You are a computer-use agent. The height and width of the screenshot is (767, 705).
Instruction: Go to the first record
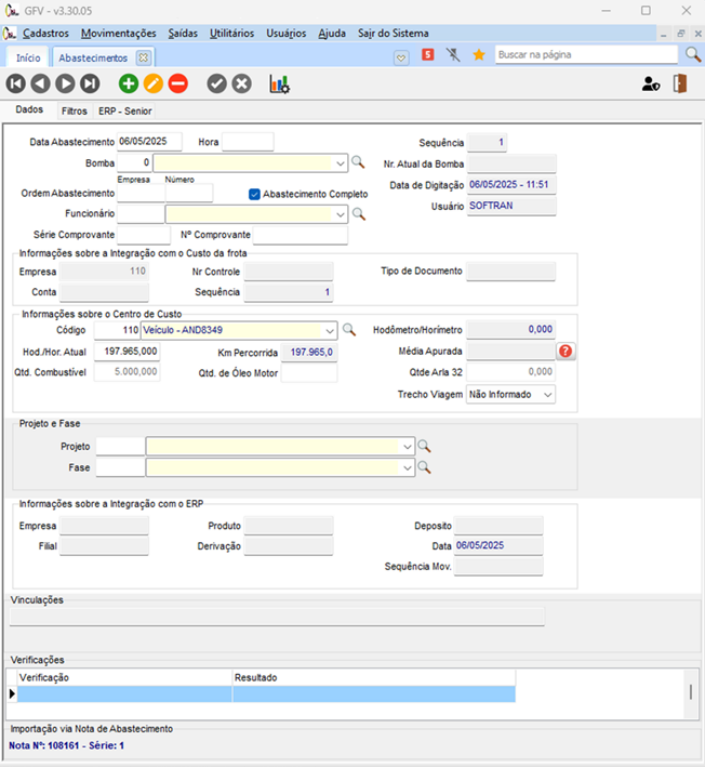[x=16, y=85]
